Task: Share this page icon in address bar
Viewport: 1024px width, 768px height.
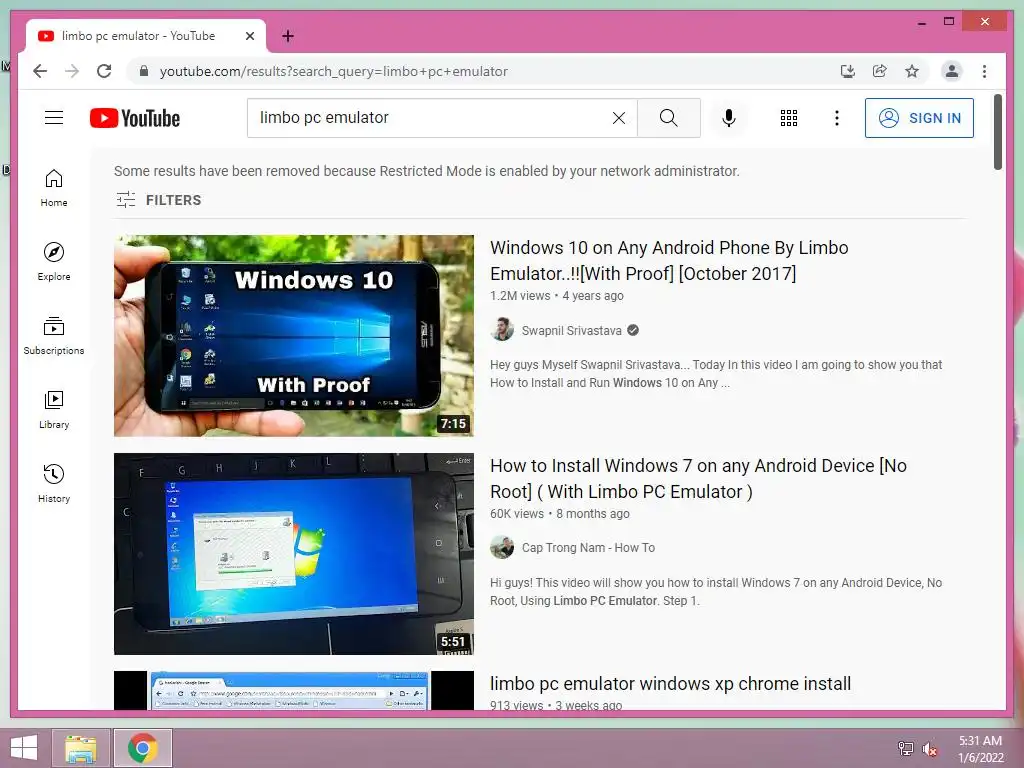Action: coord(880,71)
